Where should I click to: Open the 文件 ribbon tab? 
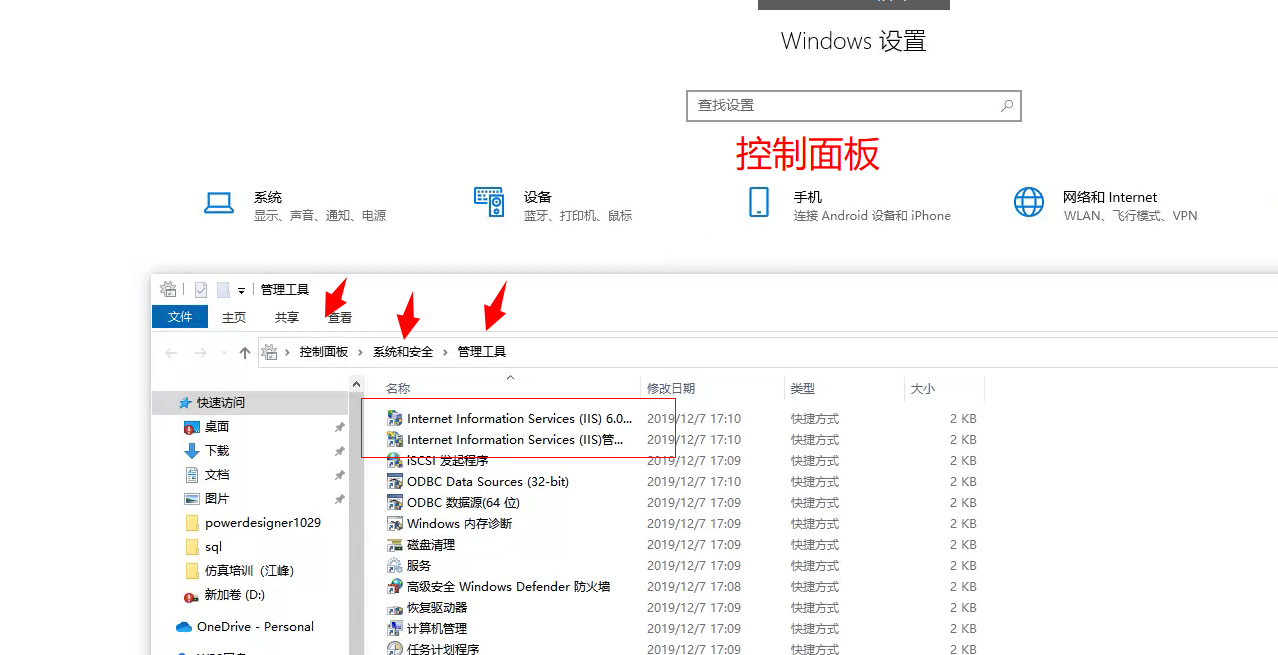pyautogui.click(x=180, y=317)
